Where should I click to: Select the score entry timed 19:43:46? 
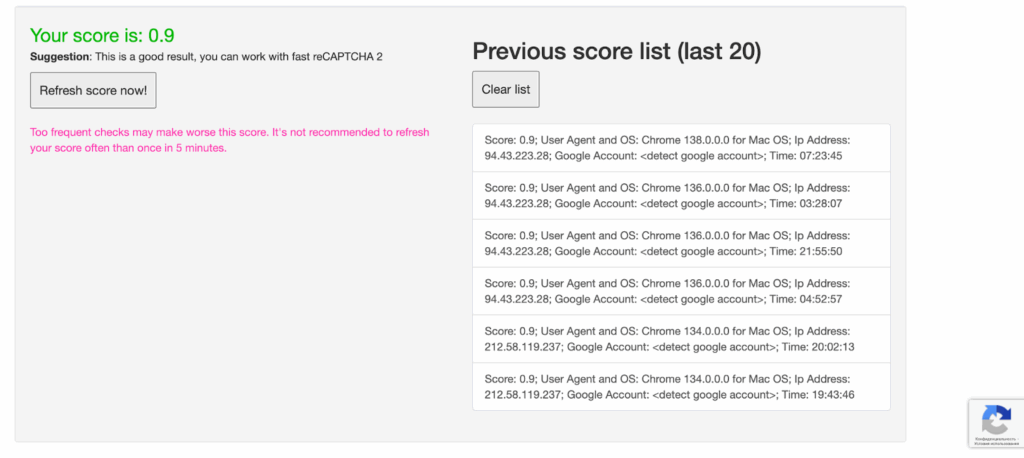pyautogui.click(x=680, y=387)
